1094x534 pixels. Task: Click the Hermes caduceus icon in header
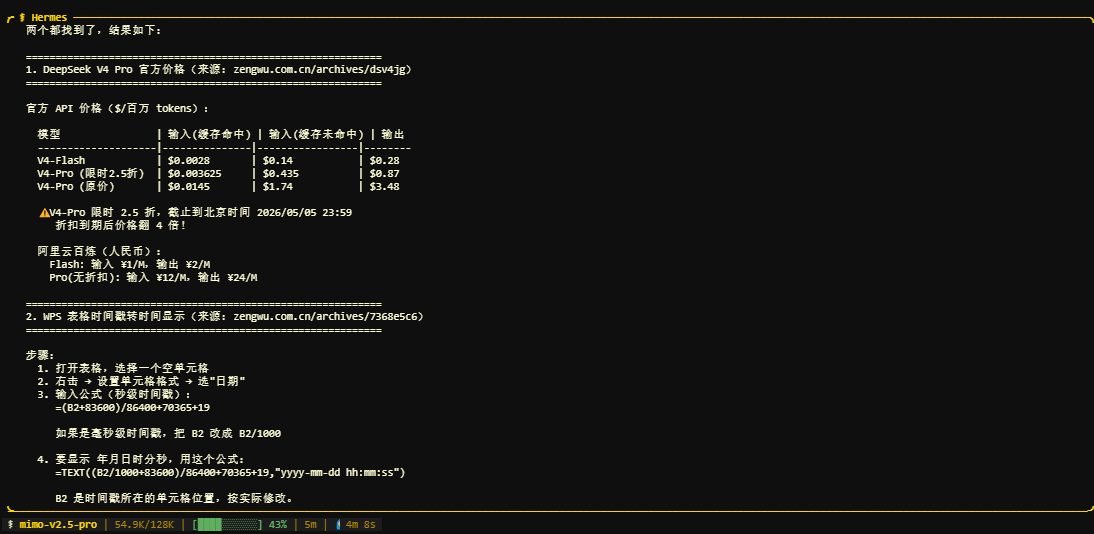(22, 17)
